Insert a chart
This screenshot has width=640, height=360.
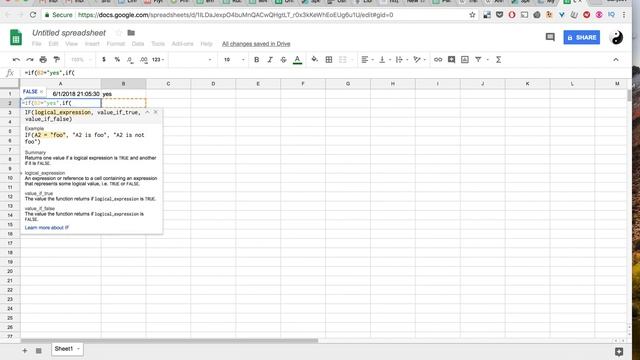(465, 60)
